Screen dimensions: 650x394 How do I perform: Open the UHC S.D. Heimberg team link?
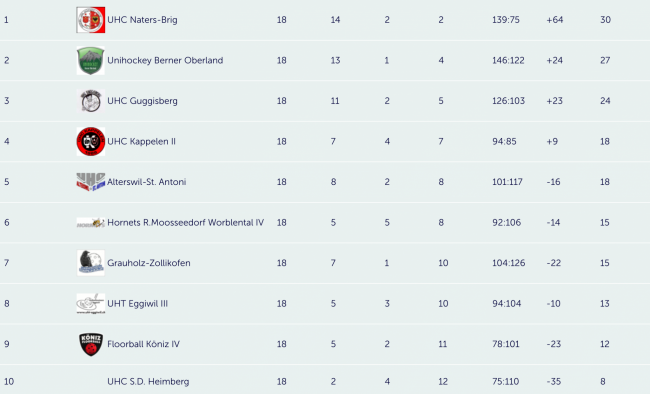[x=148, y=382]
